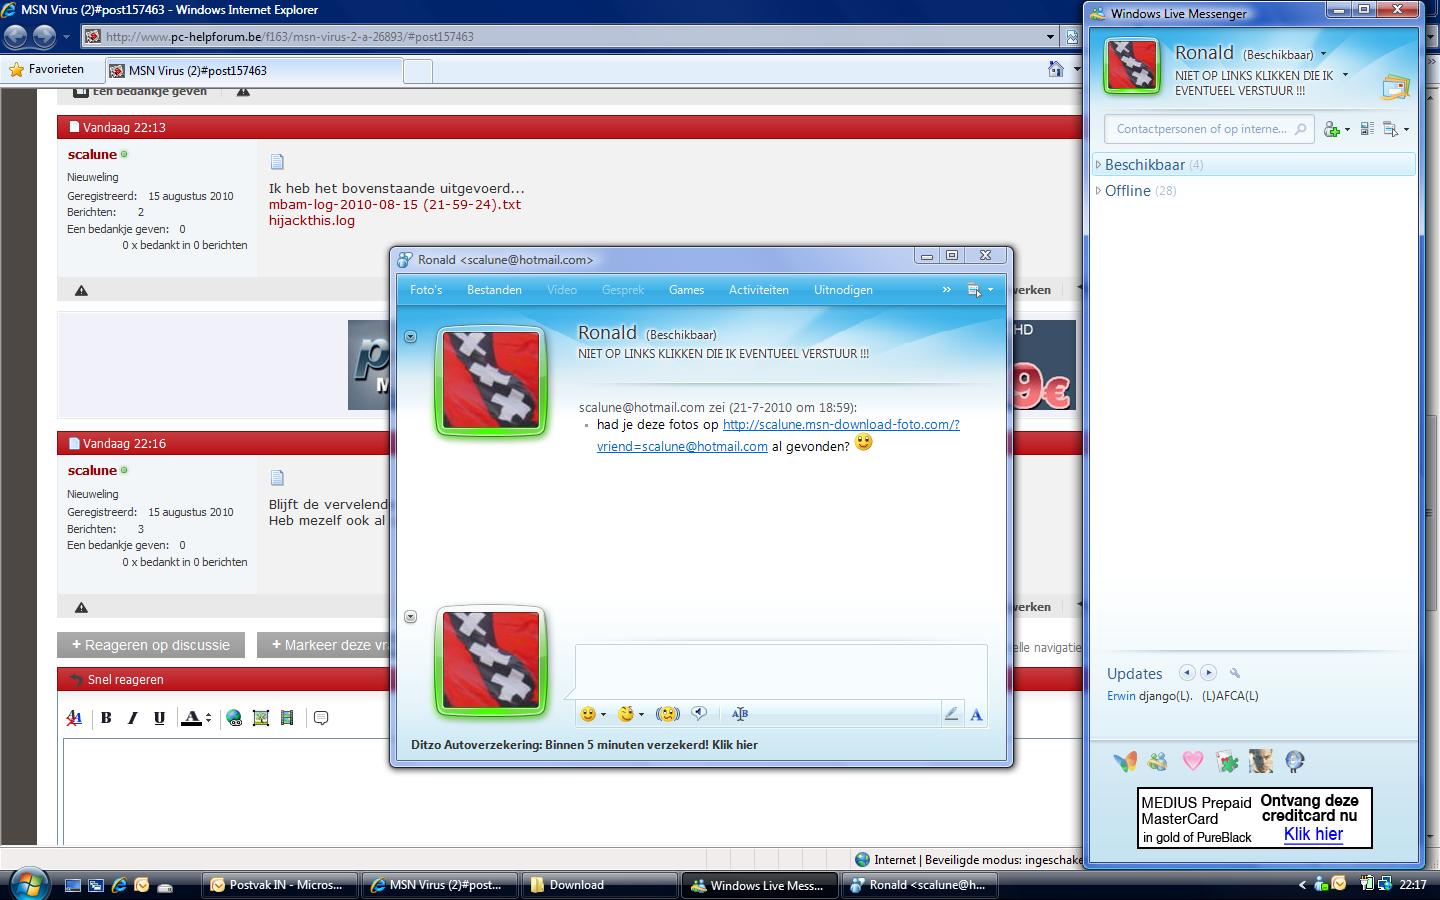Click report warning icon under Vandaag 22:16 post
This screenshot has height=900, width=1440.
82,607
